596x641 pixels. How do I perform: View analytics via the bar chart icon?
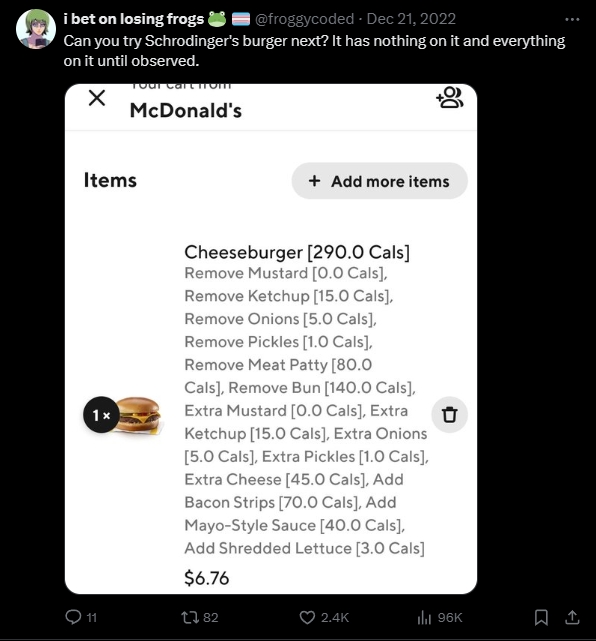(424, 617)
